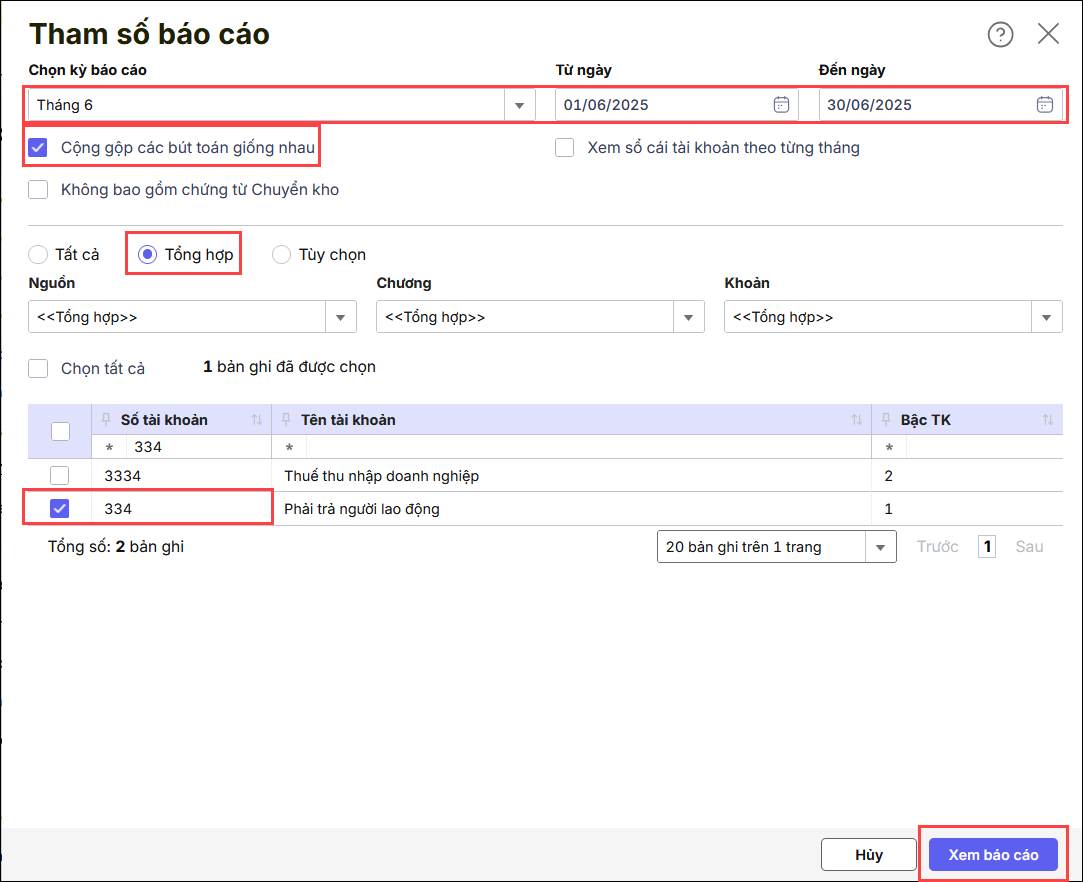Expand the Chọn kỳ báo cáo dropdown
The height and width of the screenshot is (882, 1083).
[x=520, y=105]
